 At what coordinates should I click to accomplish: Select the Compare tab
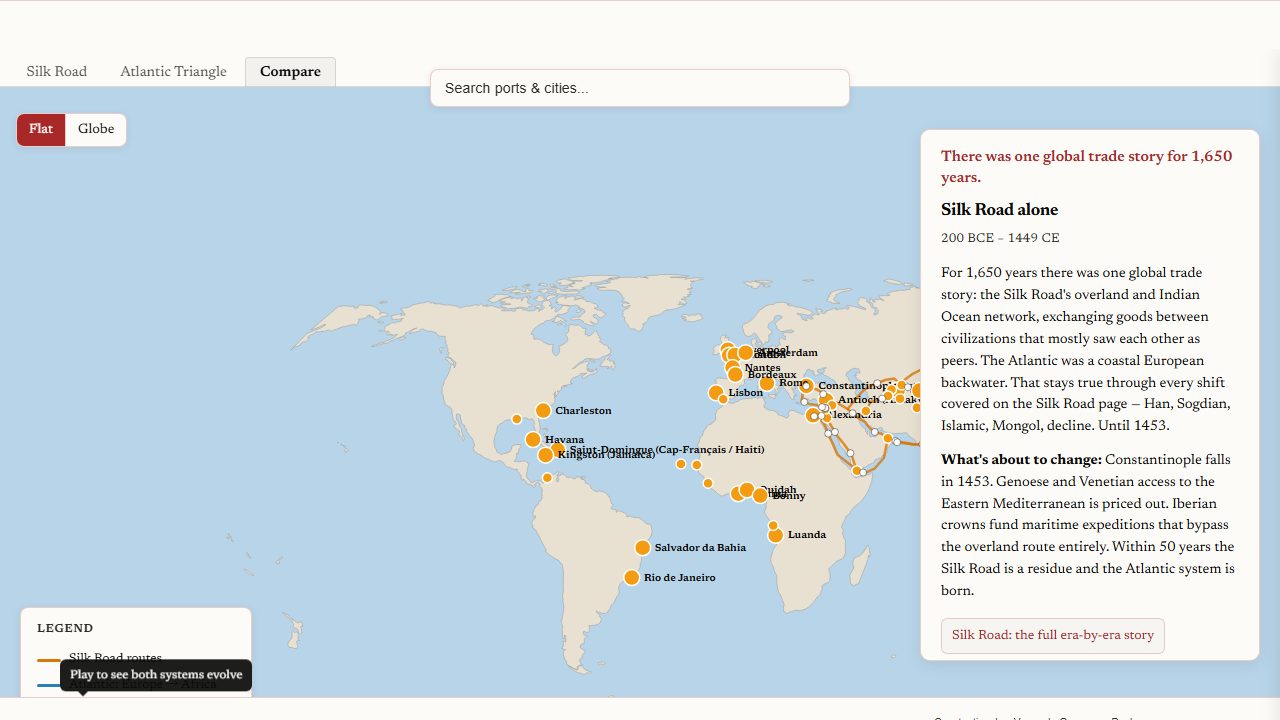pos(290,72)
